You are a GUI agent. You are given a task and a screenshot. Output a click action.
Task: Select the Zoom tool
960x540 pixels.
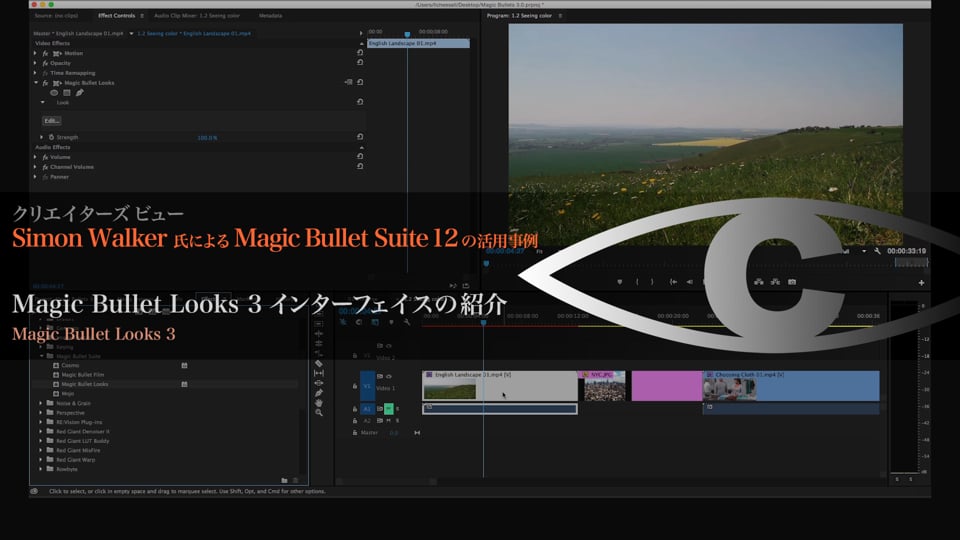click(x=319, y=413)
